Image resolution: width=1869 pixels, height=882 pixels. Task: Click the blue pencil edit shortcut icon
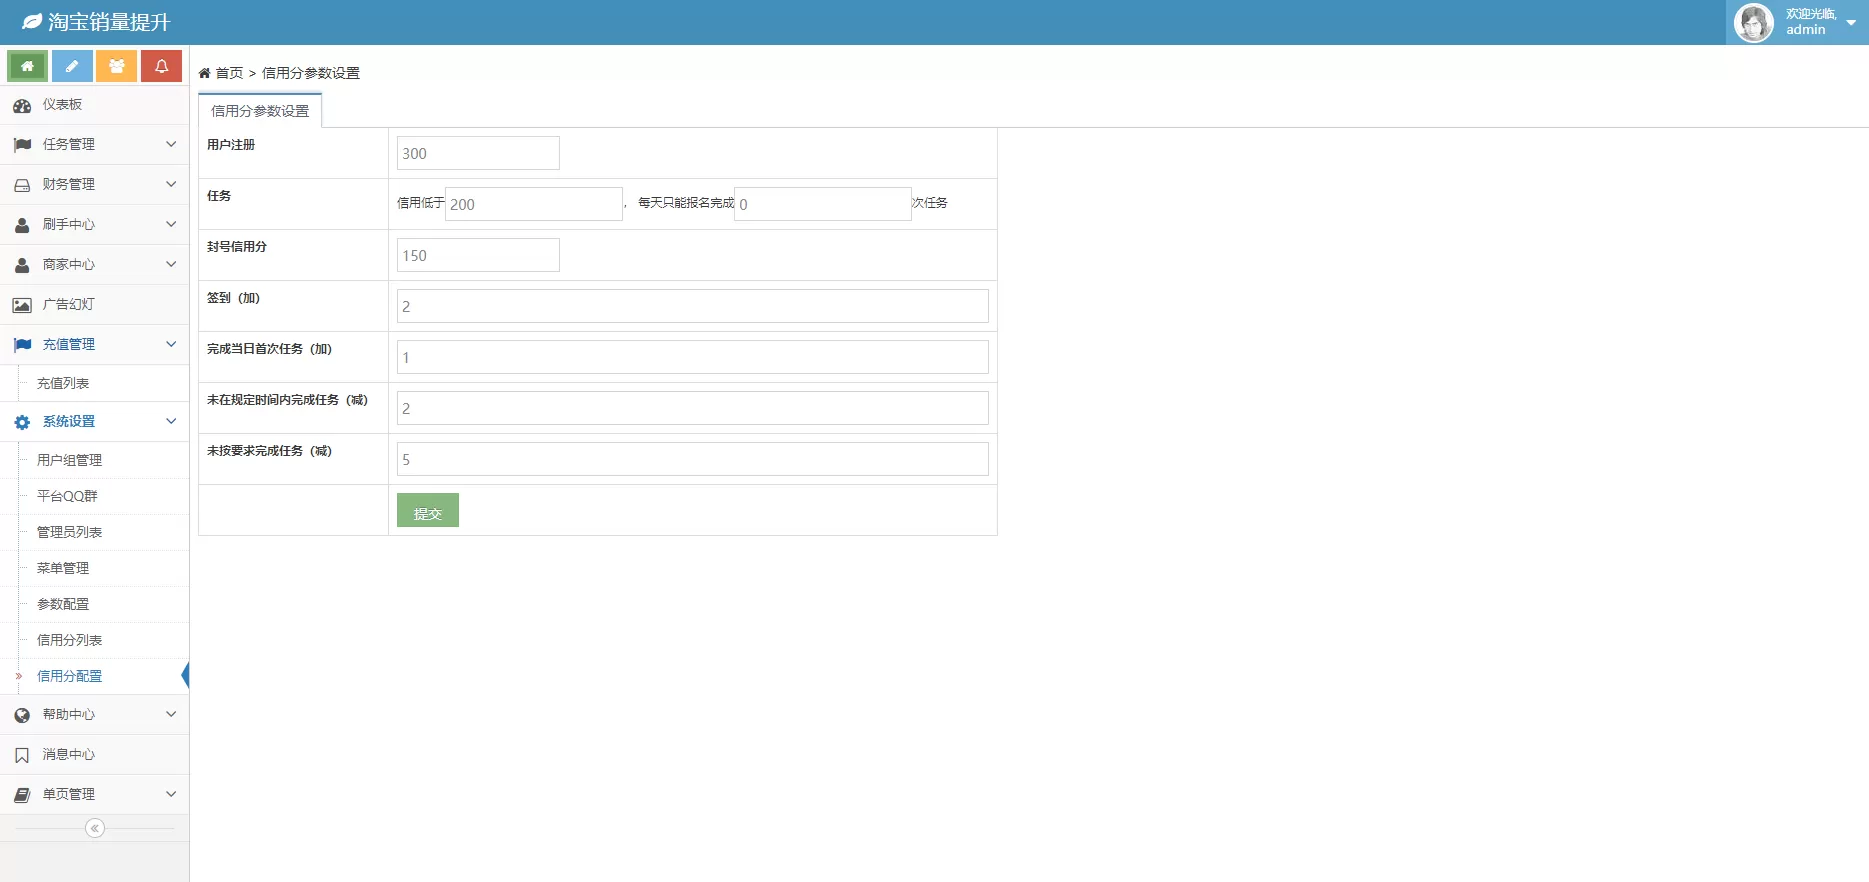(72, 66)
